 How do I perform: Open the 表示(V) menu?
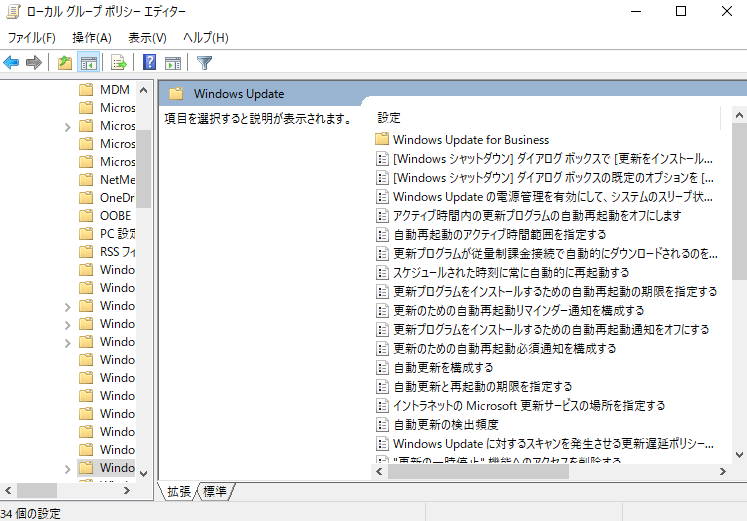pyautogui.click(x=147, y=38)
